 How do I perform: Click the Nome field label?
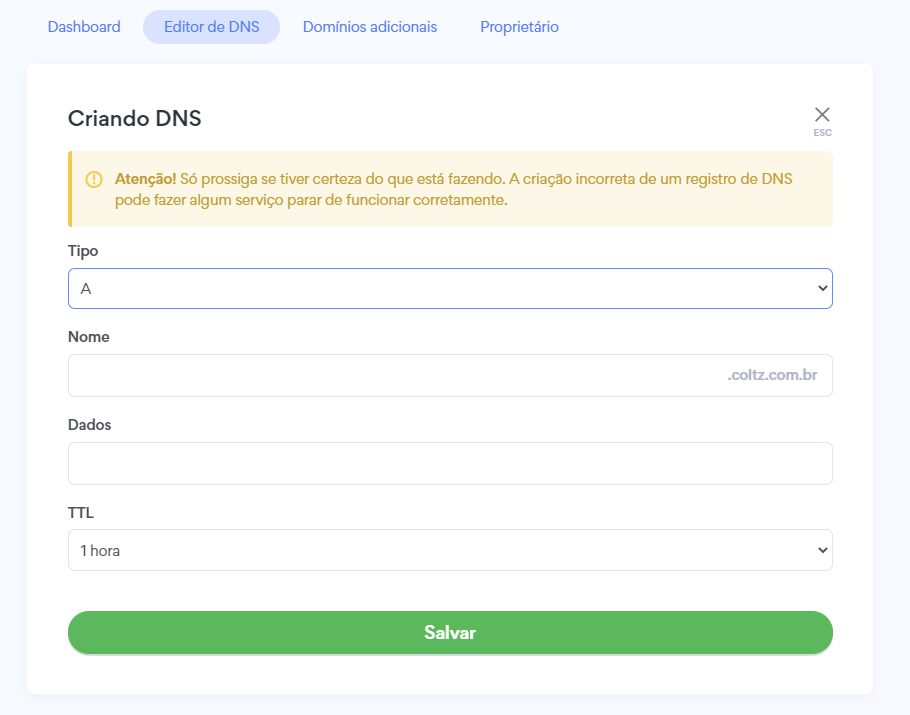(89, 337)
